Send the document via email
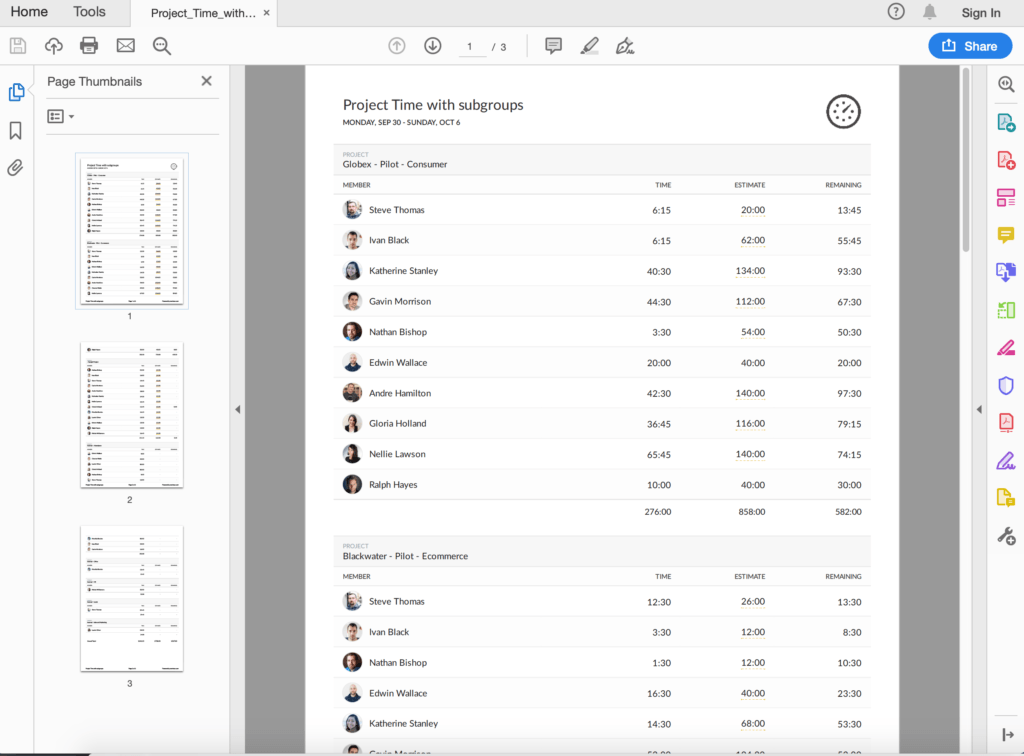This screenshot has height=756, width=1024. (124, 45)
